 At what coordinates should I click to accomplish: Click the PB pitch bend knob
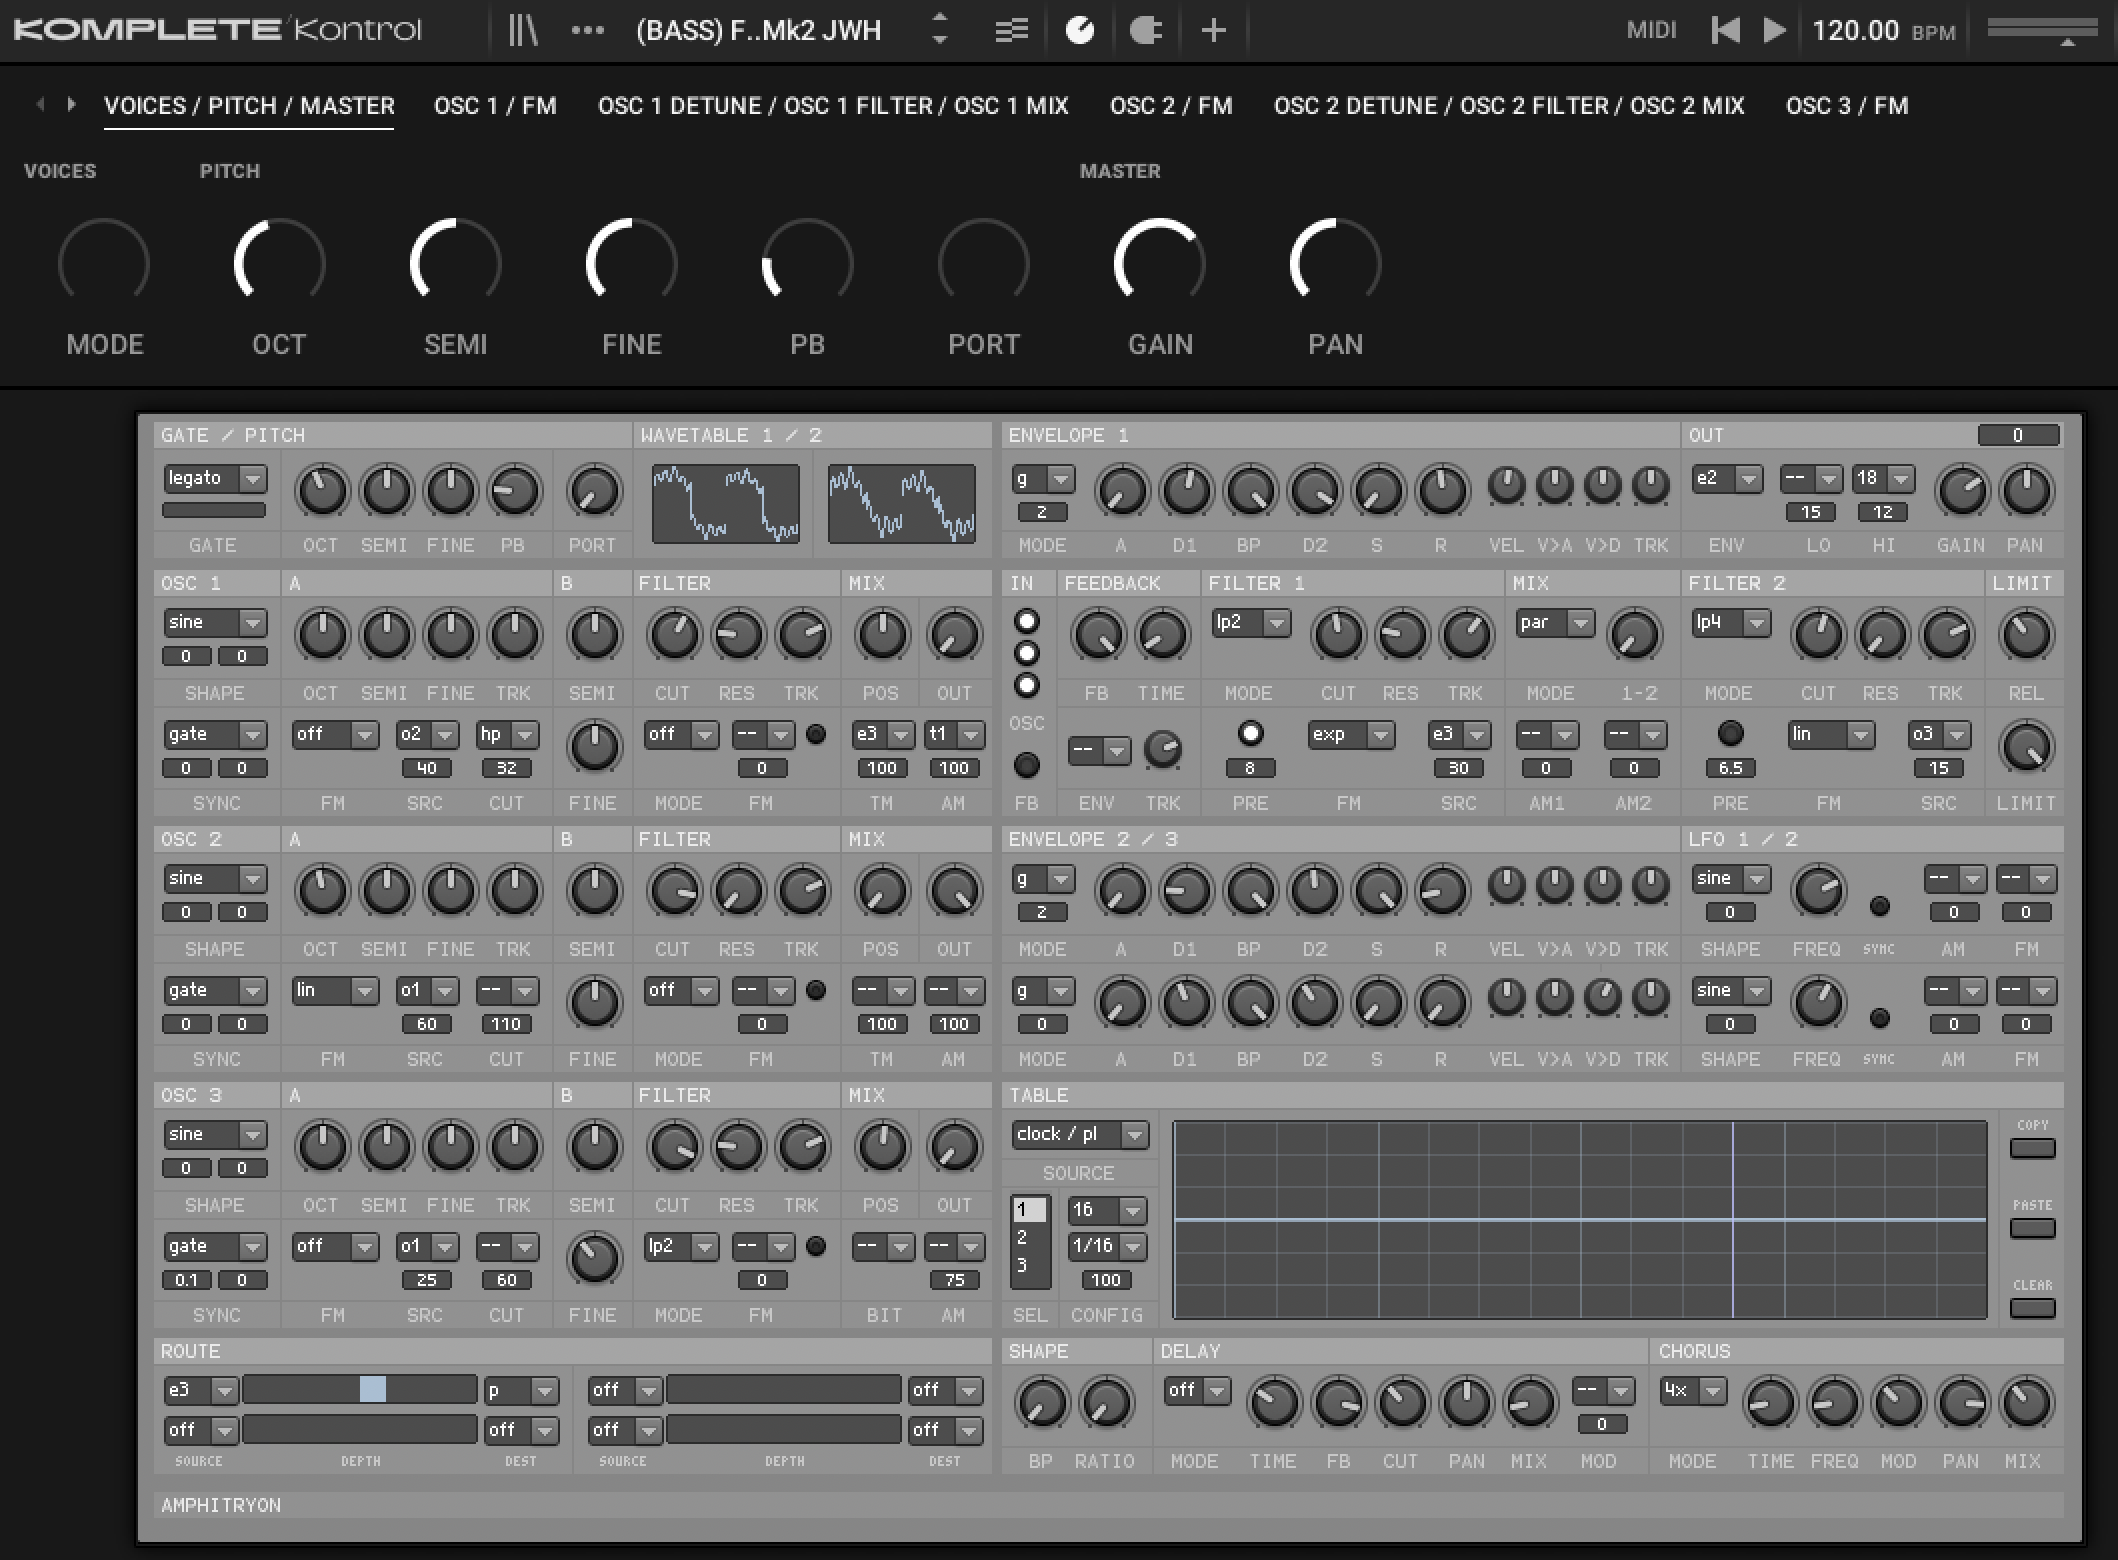[x=807, y=262]
